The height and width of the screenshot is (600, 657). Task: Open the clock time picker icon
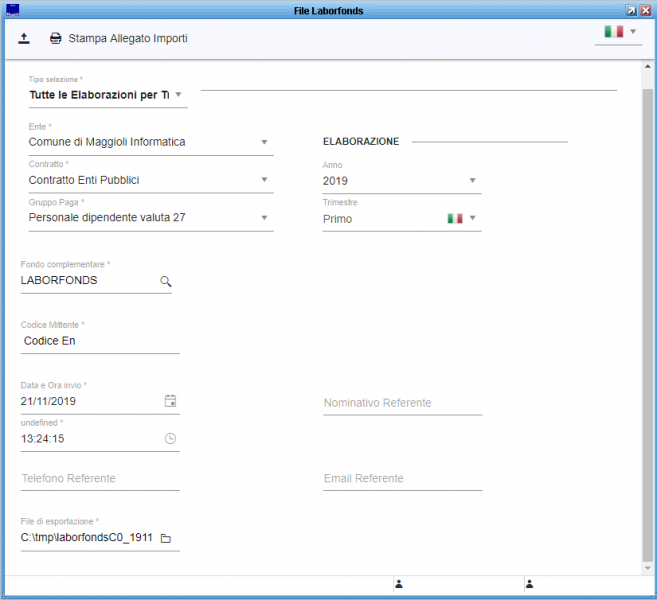pos(170,438)
